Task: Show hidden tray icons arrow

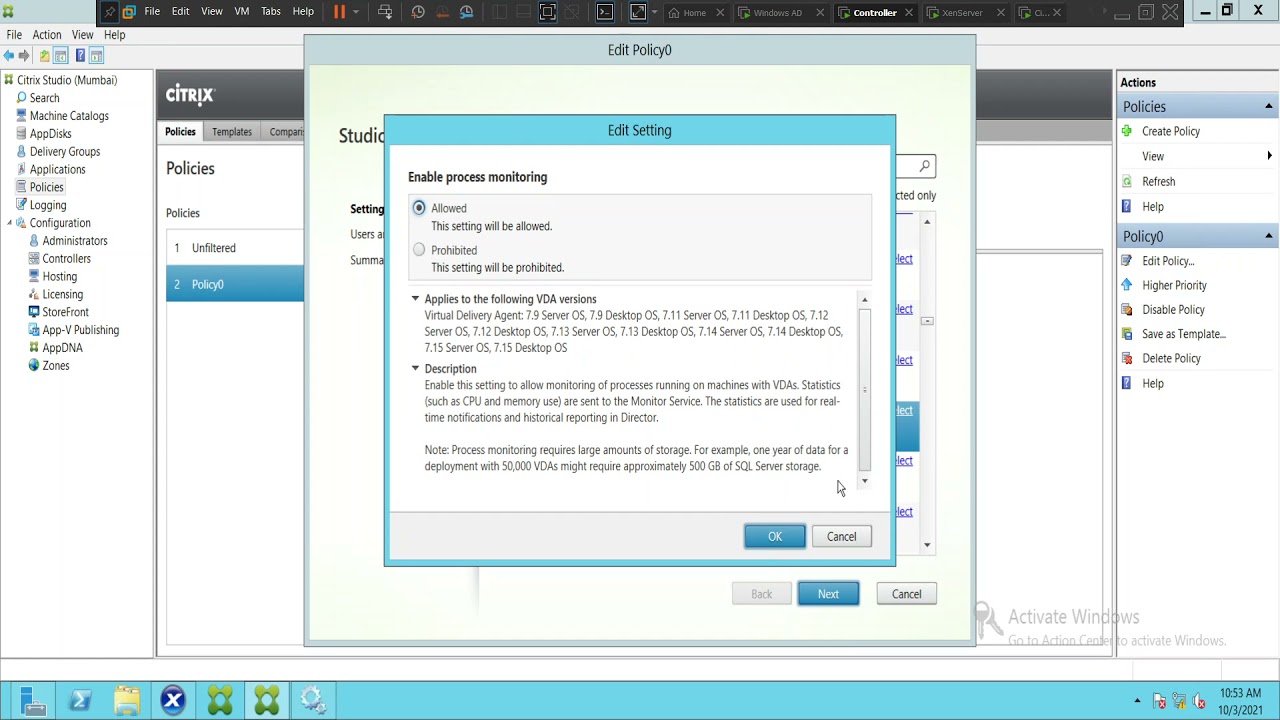Action: (1137, 701)
